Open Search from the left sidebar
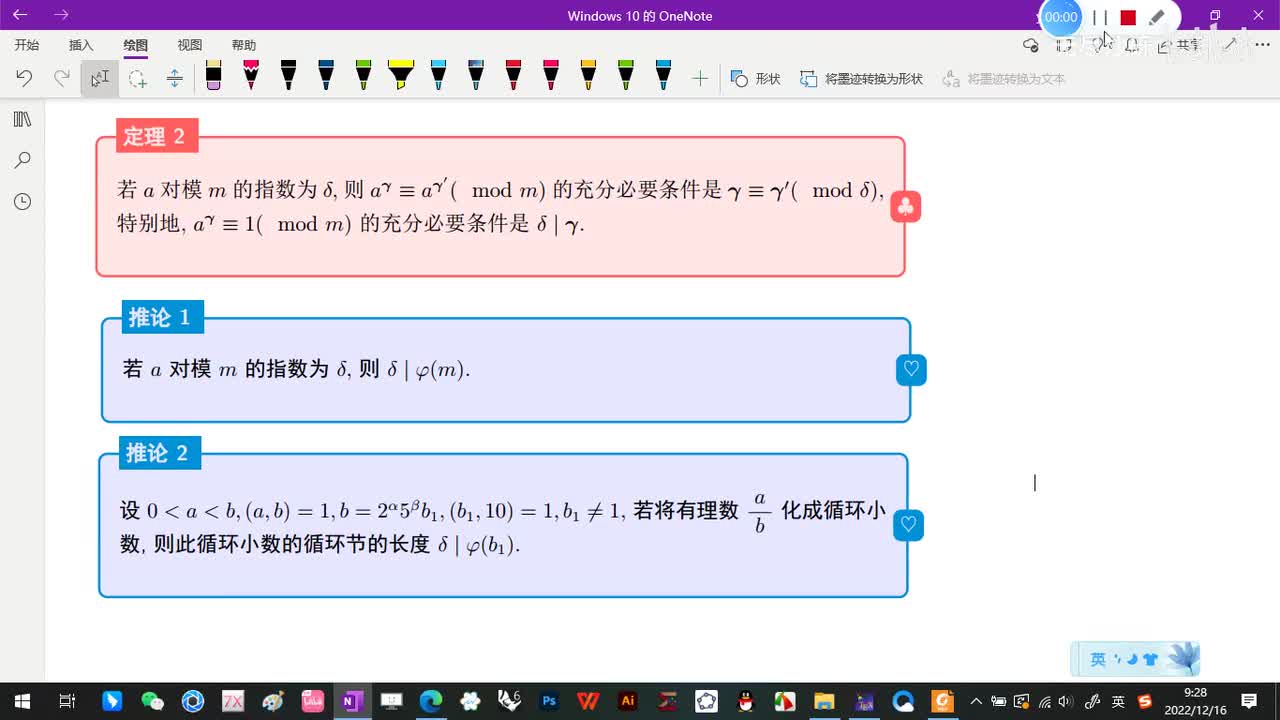The height and width of the screenshot is (720, 1280). click(22, 160)
